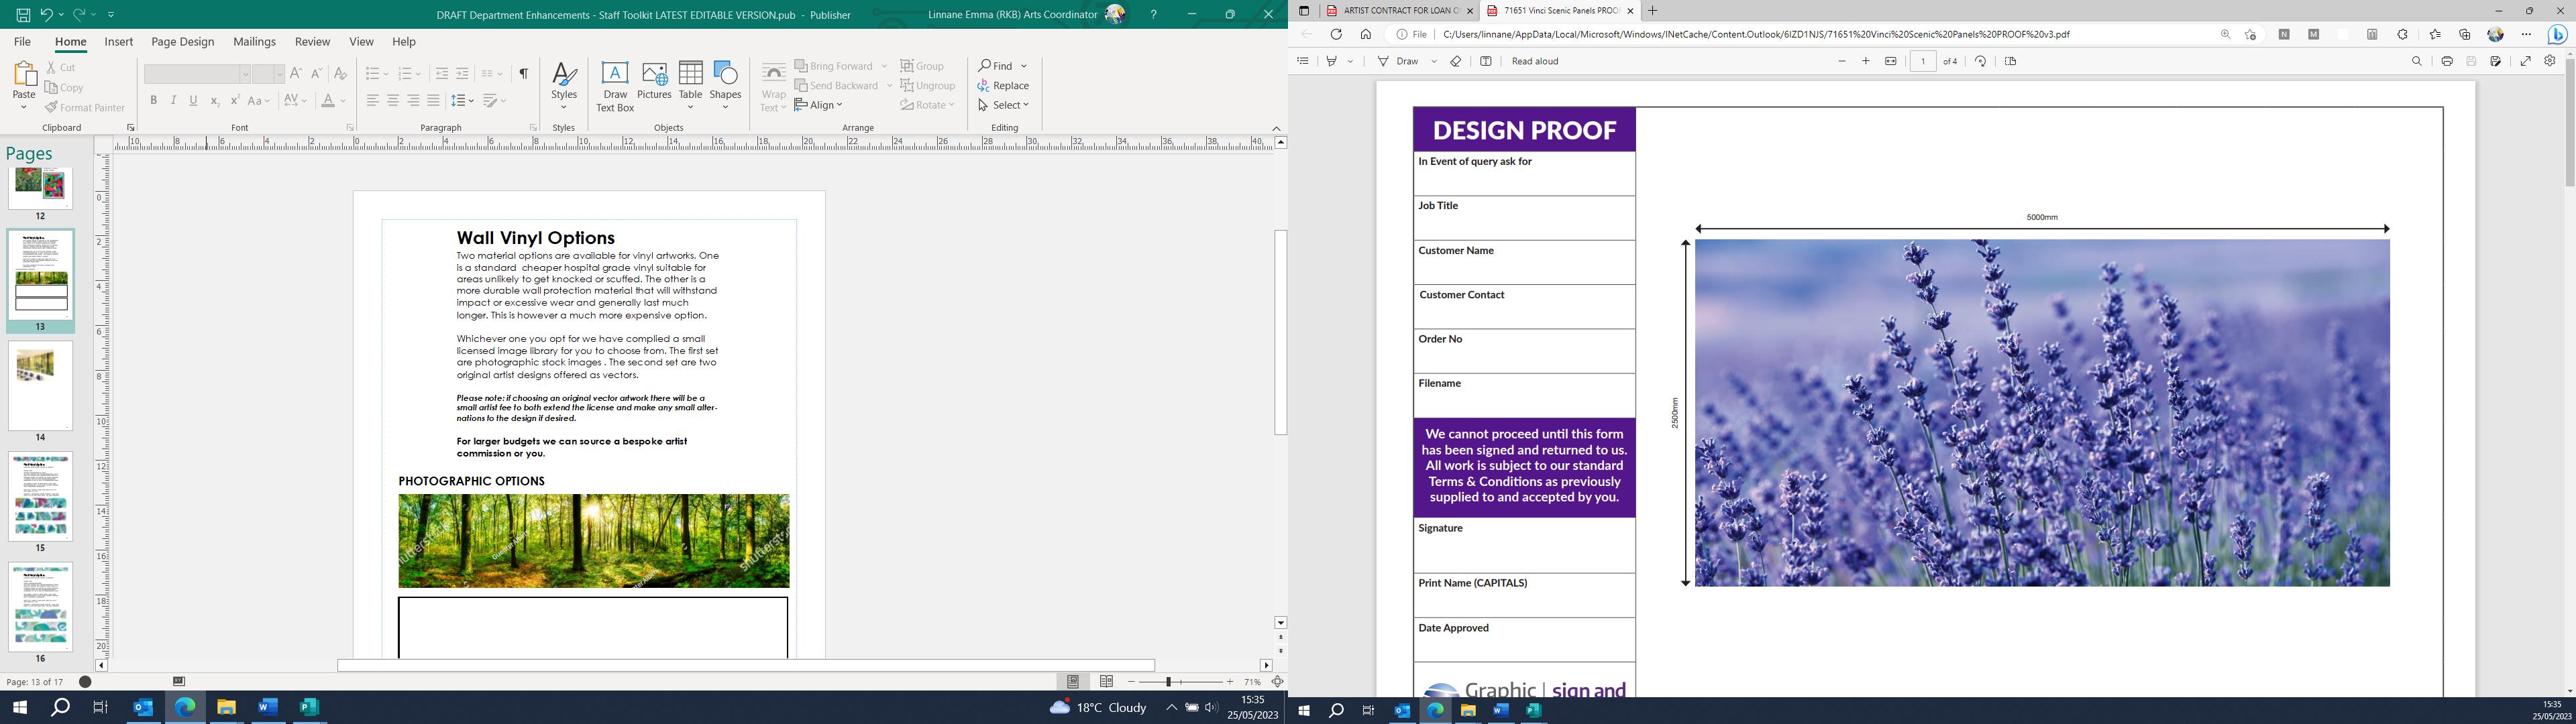The height and width of the screenshot is (724, 2576).
Task: Click the Justify paragraph alignment icon
Action: coord(433,101)
